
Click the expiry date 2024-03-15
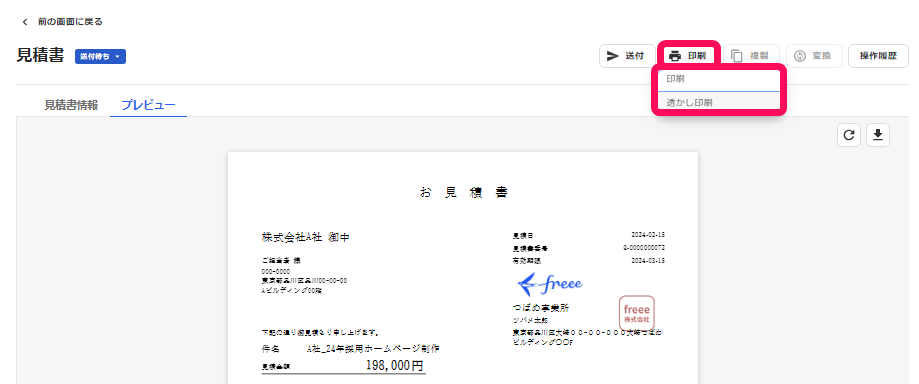(x=648, y=260)
